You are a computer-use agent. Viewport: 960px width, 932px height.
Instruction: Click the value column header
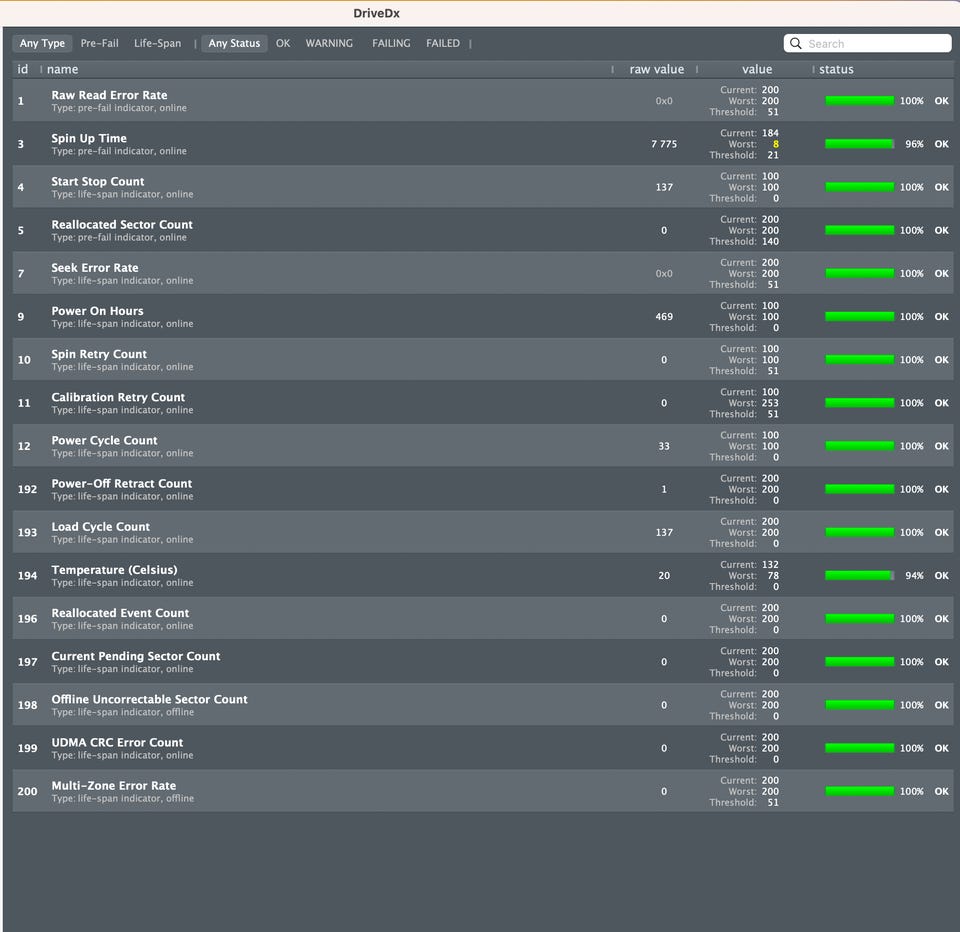click(757, 69)
